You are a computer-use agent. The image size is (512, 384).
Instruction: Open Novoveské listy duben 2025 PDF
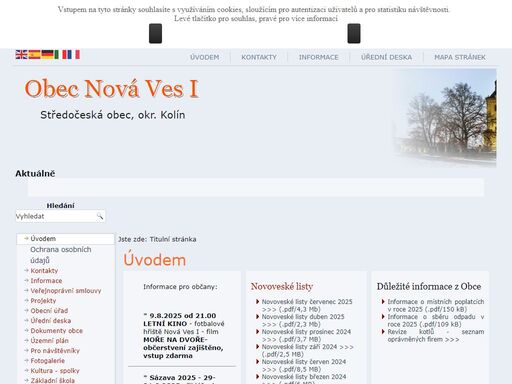pos(303,320)
